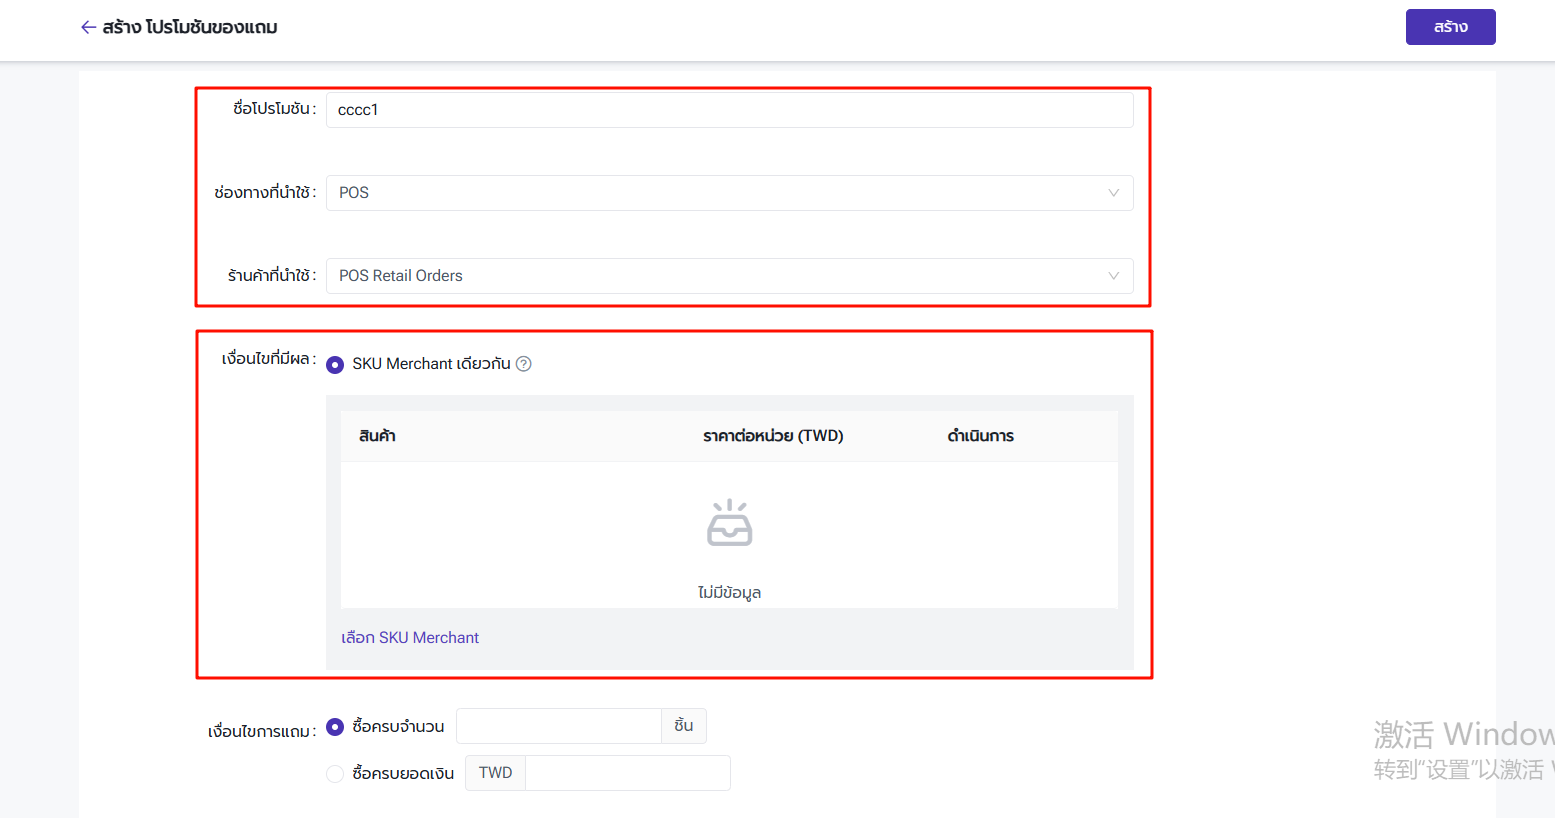This screenshot has width=1555, height=818.
Task: Choose the ซื้อครบยอดเงิน radio option
Action: click(x=335, y=774)
